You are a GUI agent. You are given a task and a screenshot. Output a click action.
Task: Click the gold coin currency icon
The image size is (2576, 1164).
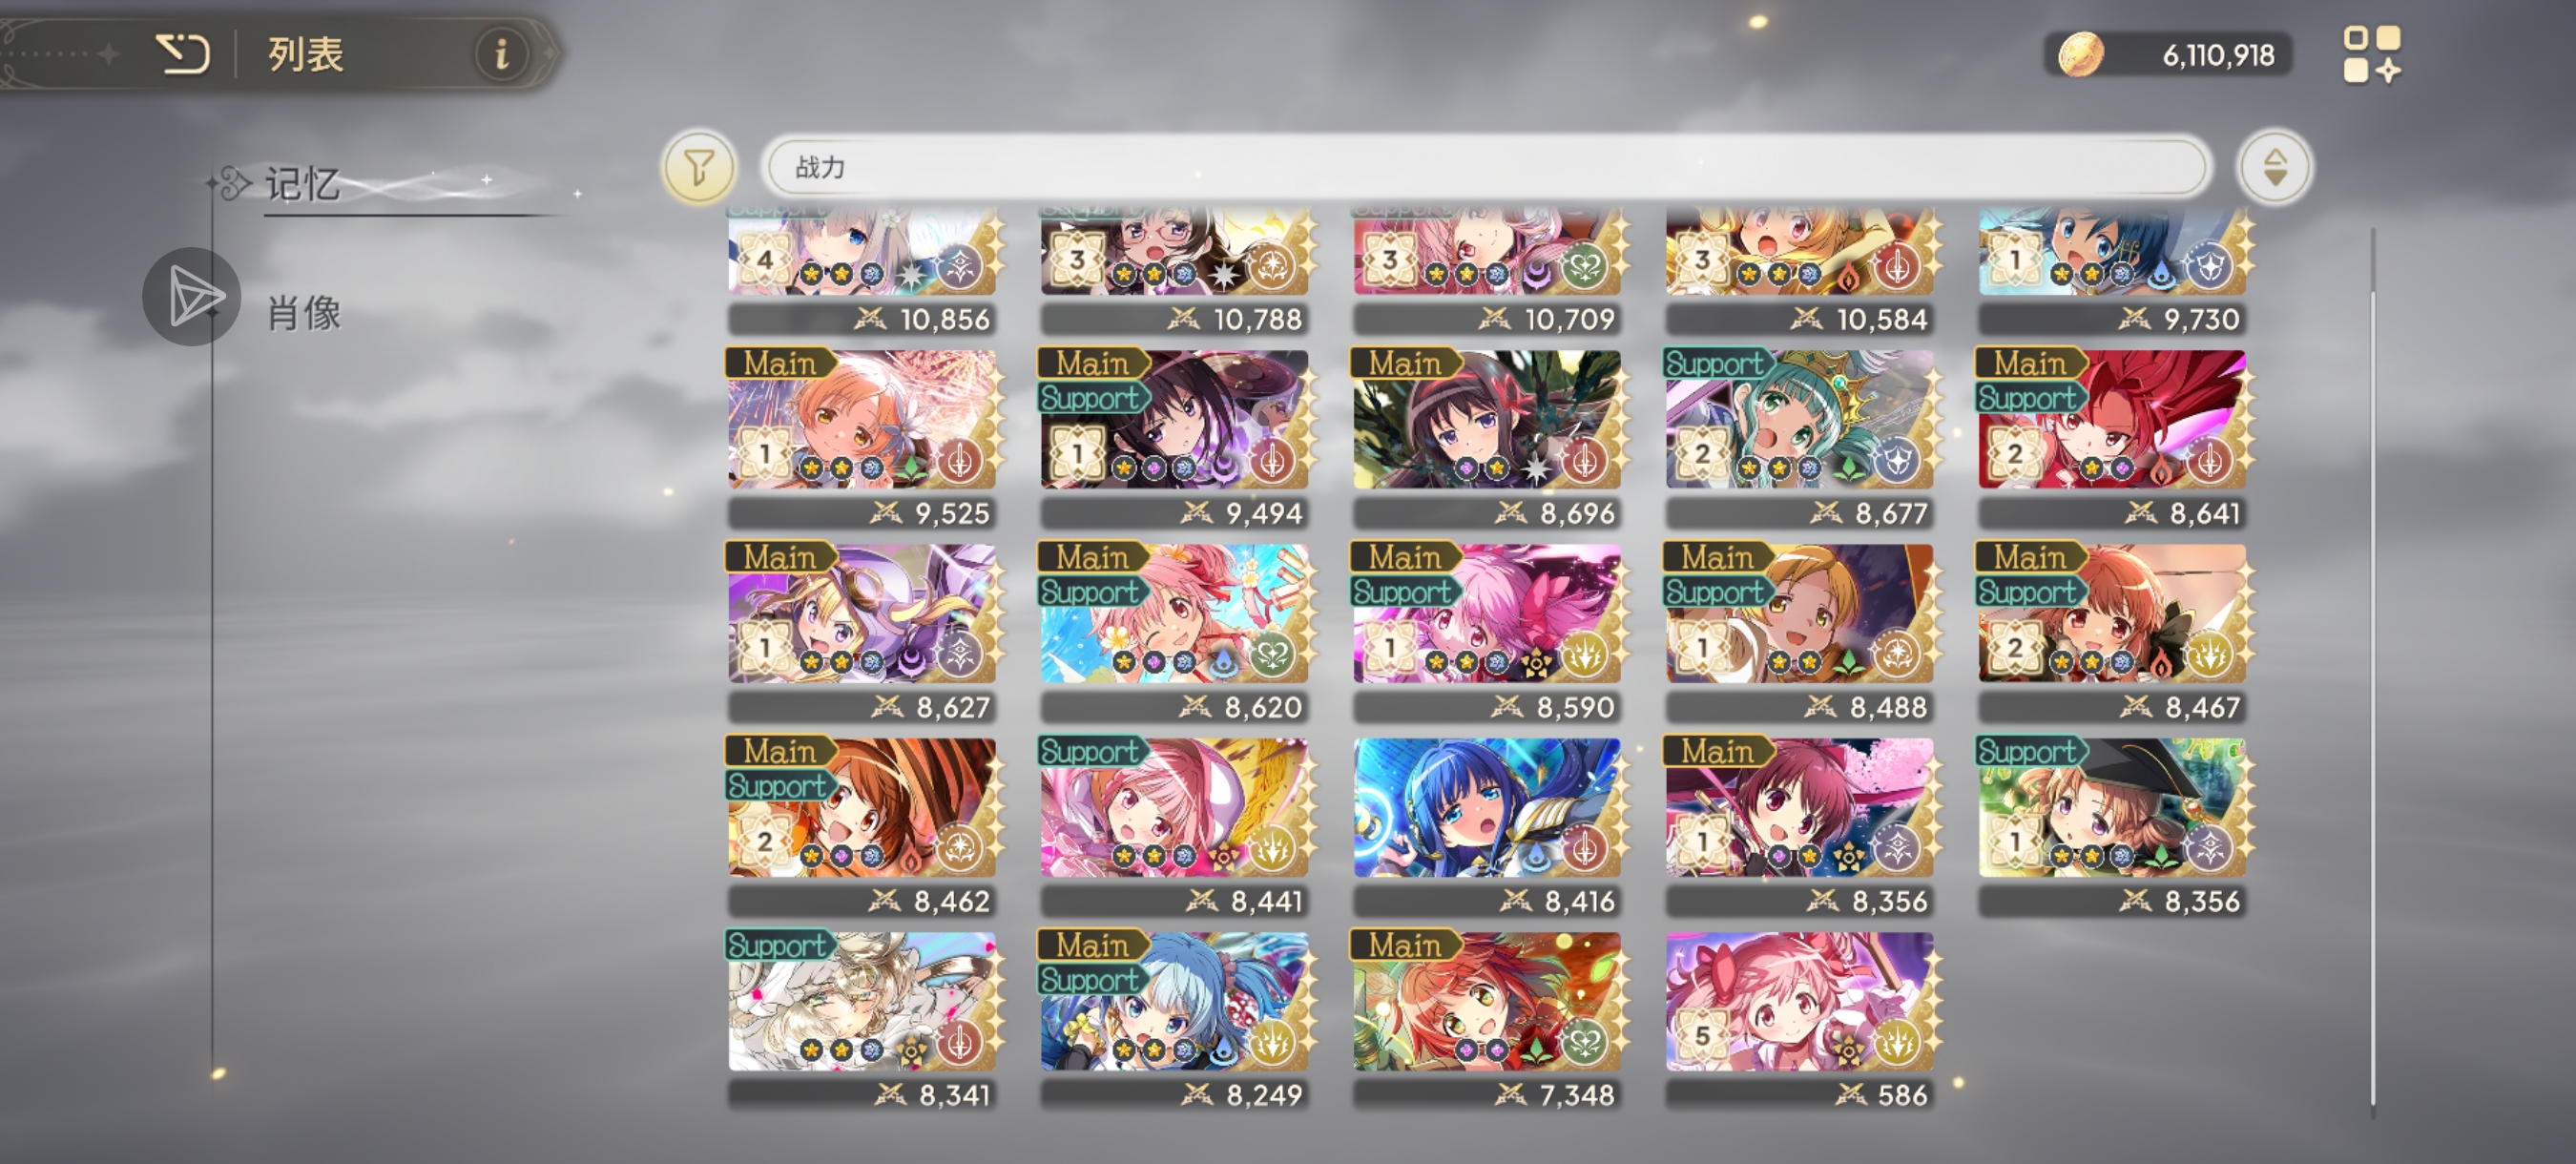(x=2081, y=55)
